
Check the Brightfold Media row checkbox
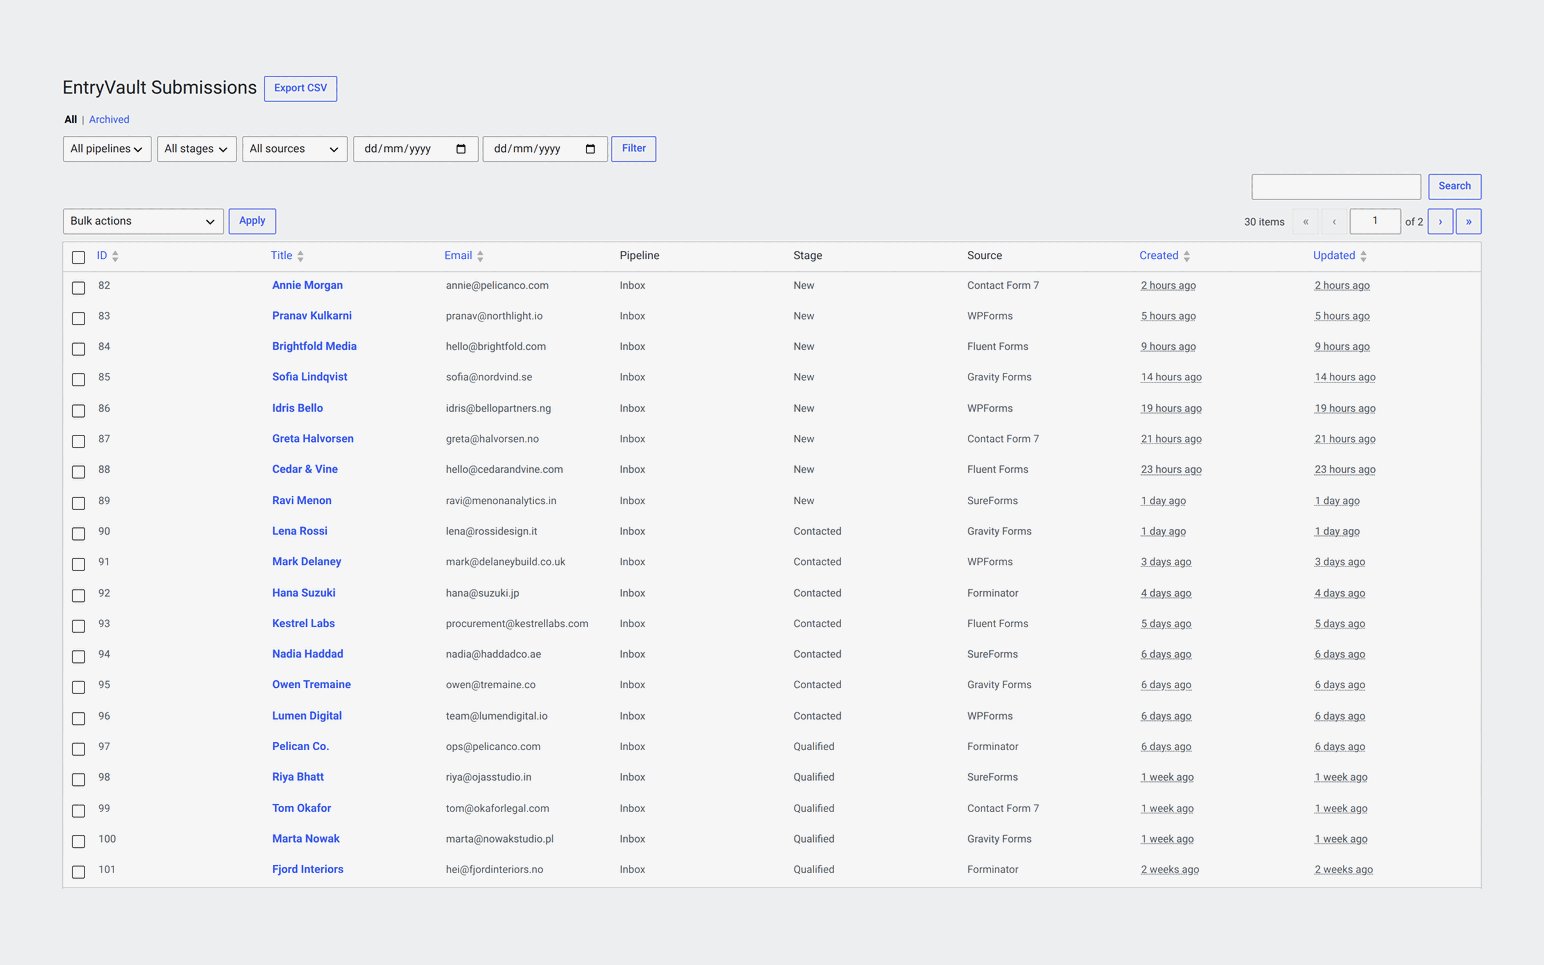[x=78, y=348]
